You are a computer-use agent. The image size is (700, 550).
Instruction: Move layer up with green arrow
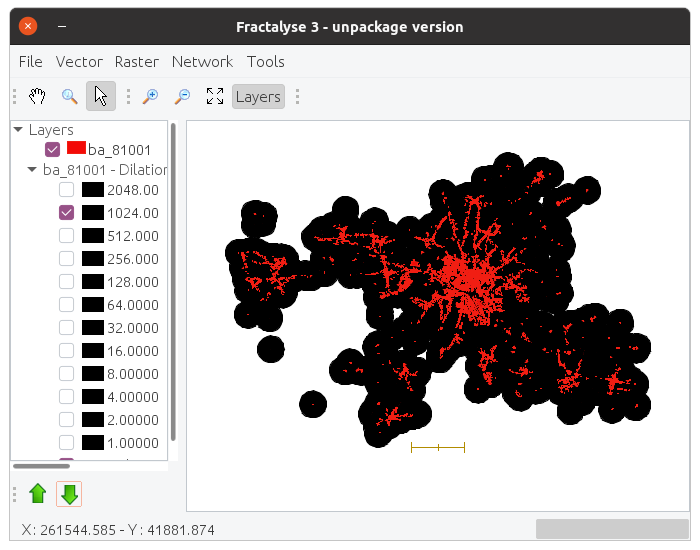38,493
